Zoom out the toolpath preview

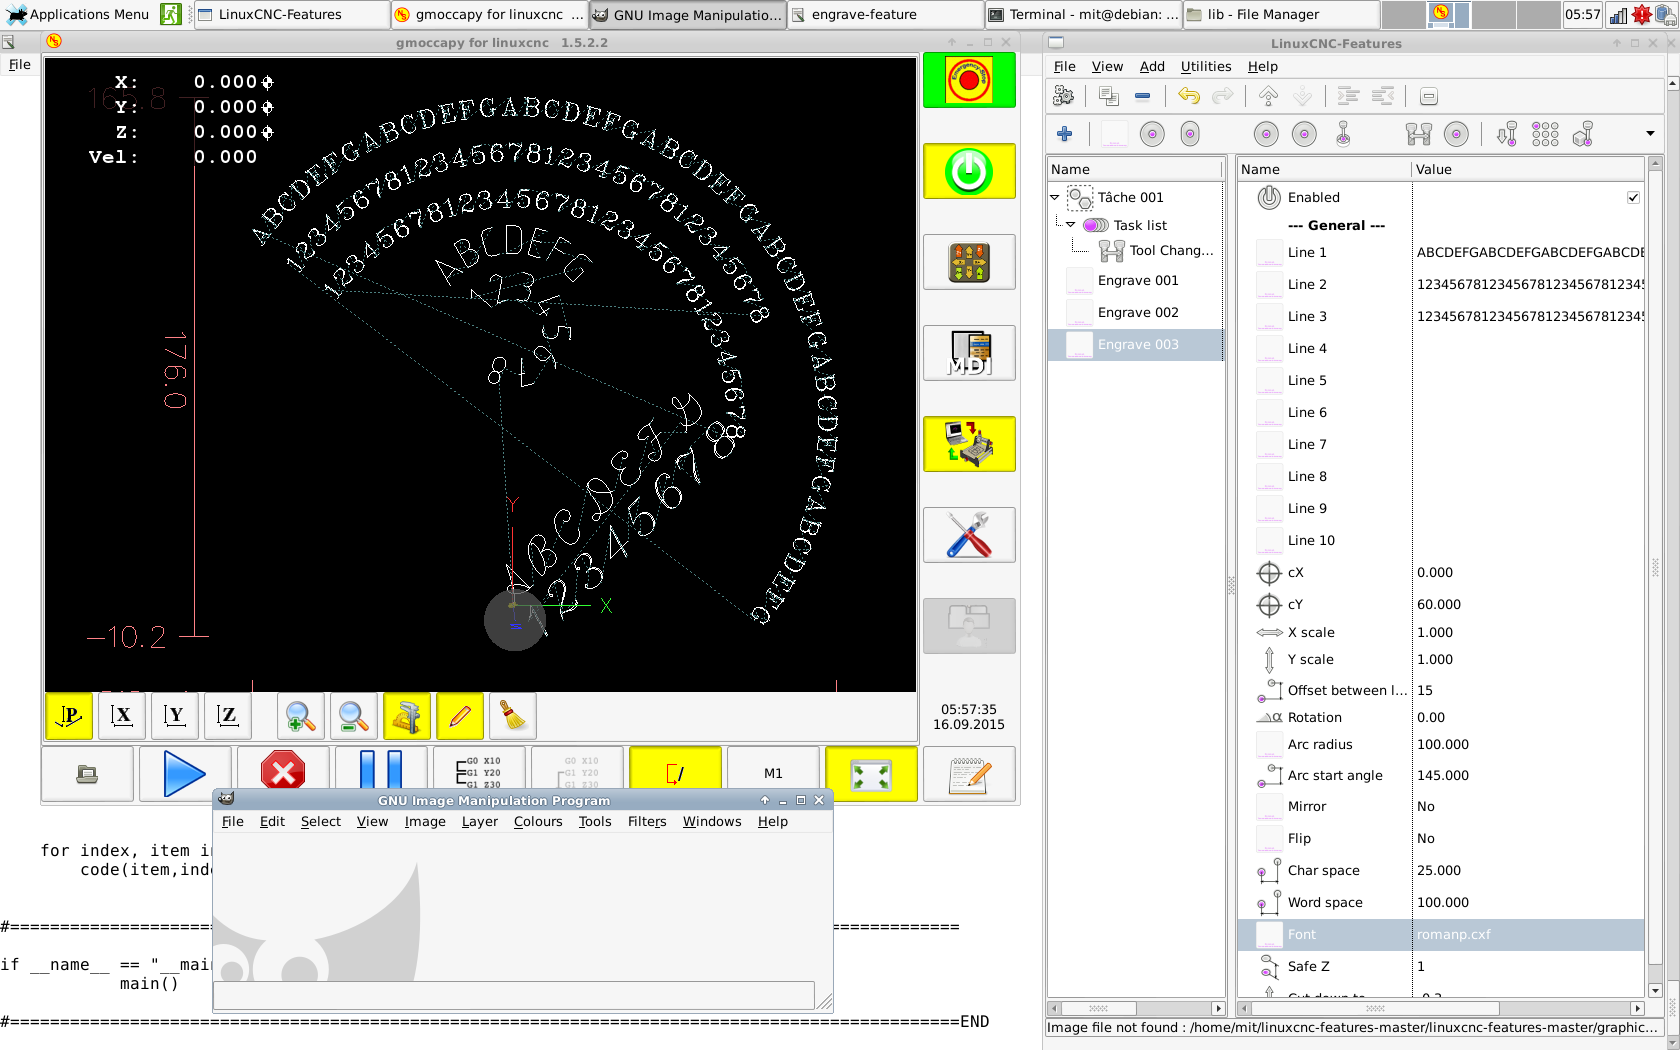point(353,716)
